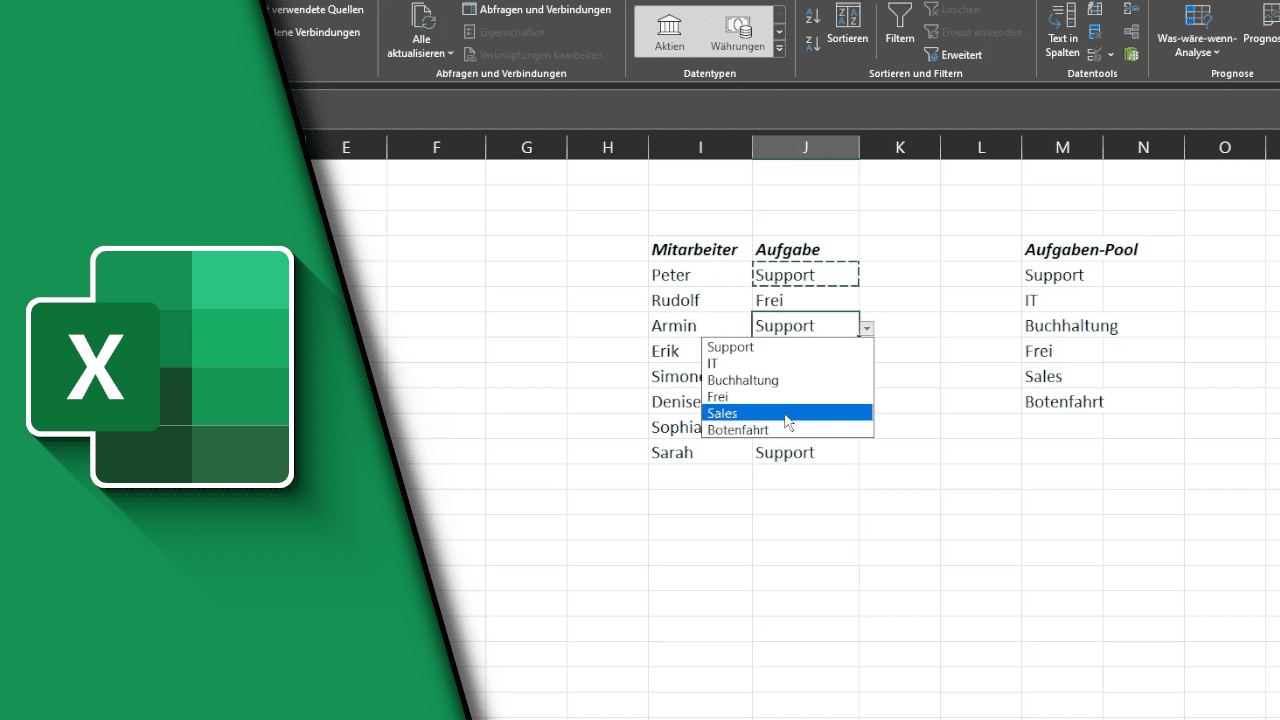Viewport: 1280px width, 720px height.
Task: Select the Erik cell
Action: tap(675, 351)
